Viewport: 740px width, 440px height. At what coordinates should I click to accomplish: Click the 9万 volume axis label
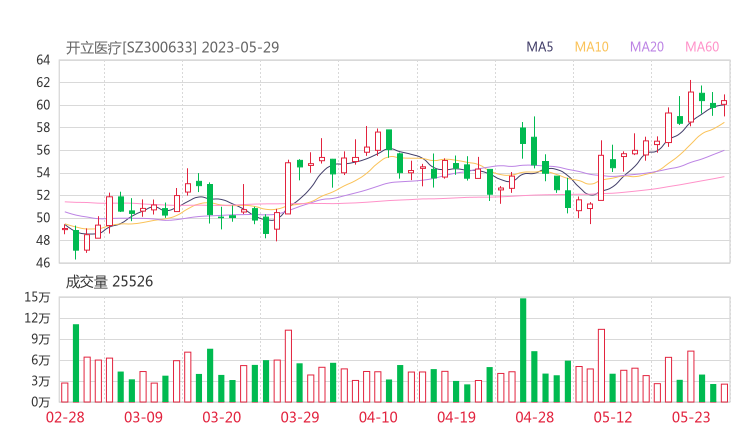[x=41, y=339]
